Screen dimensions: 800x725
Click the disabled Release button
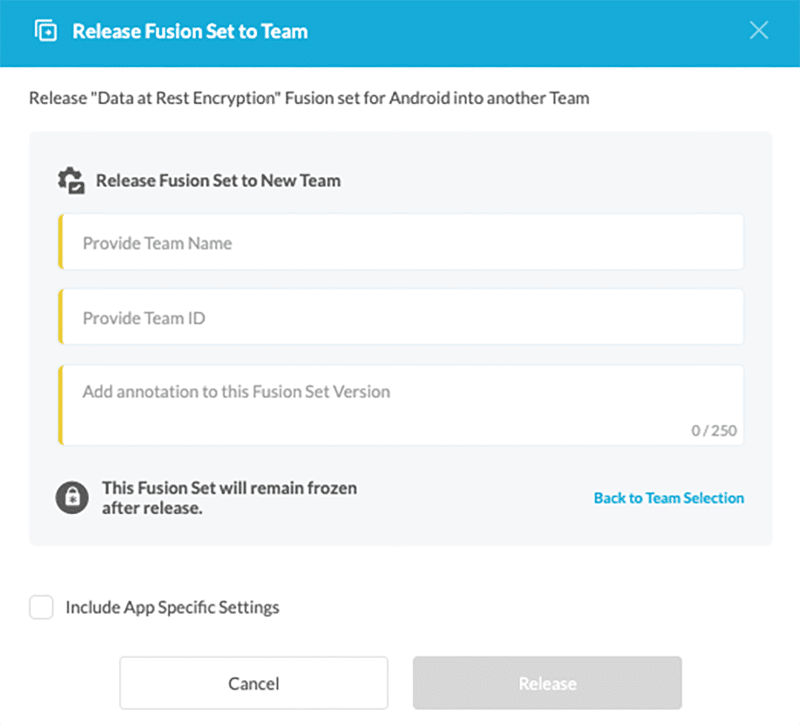pos(547,683)
